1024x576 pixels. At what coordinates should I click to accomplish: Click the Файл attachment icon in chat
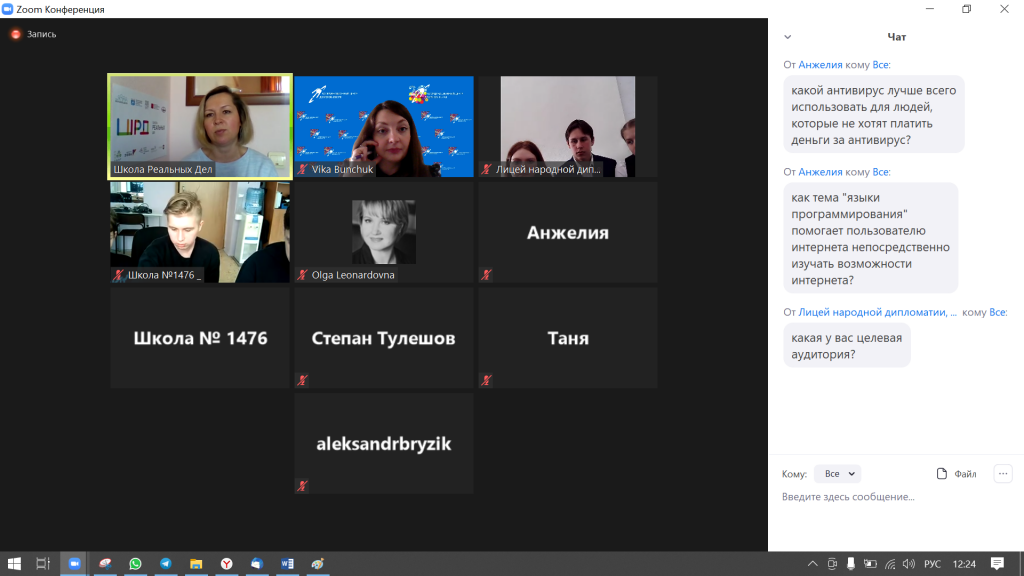941,474
